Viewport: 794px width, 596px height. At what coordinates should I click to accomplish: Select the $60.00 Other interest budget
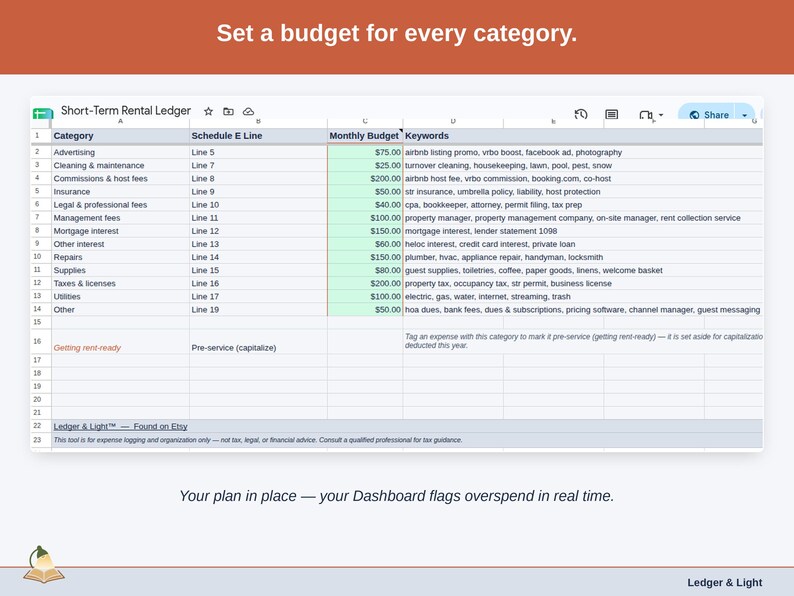tap(365, 244)
